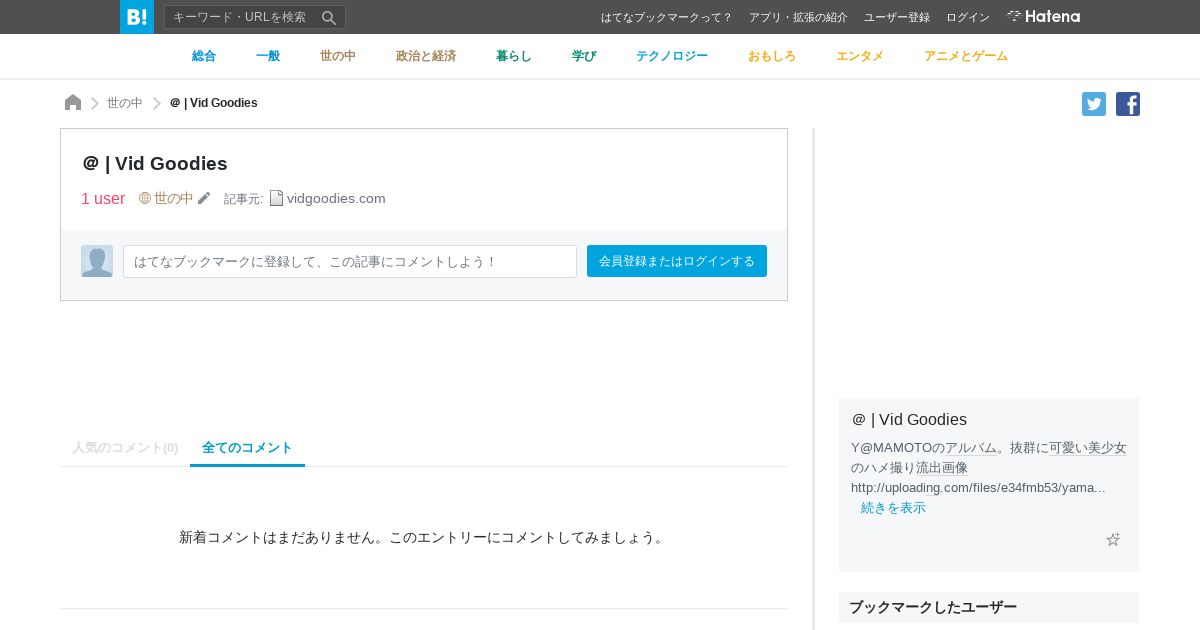
Task: Click ログイン in the header
Action: click(x=968, y=17)
